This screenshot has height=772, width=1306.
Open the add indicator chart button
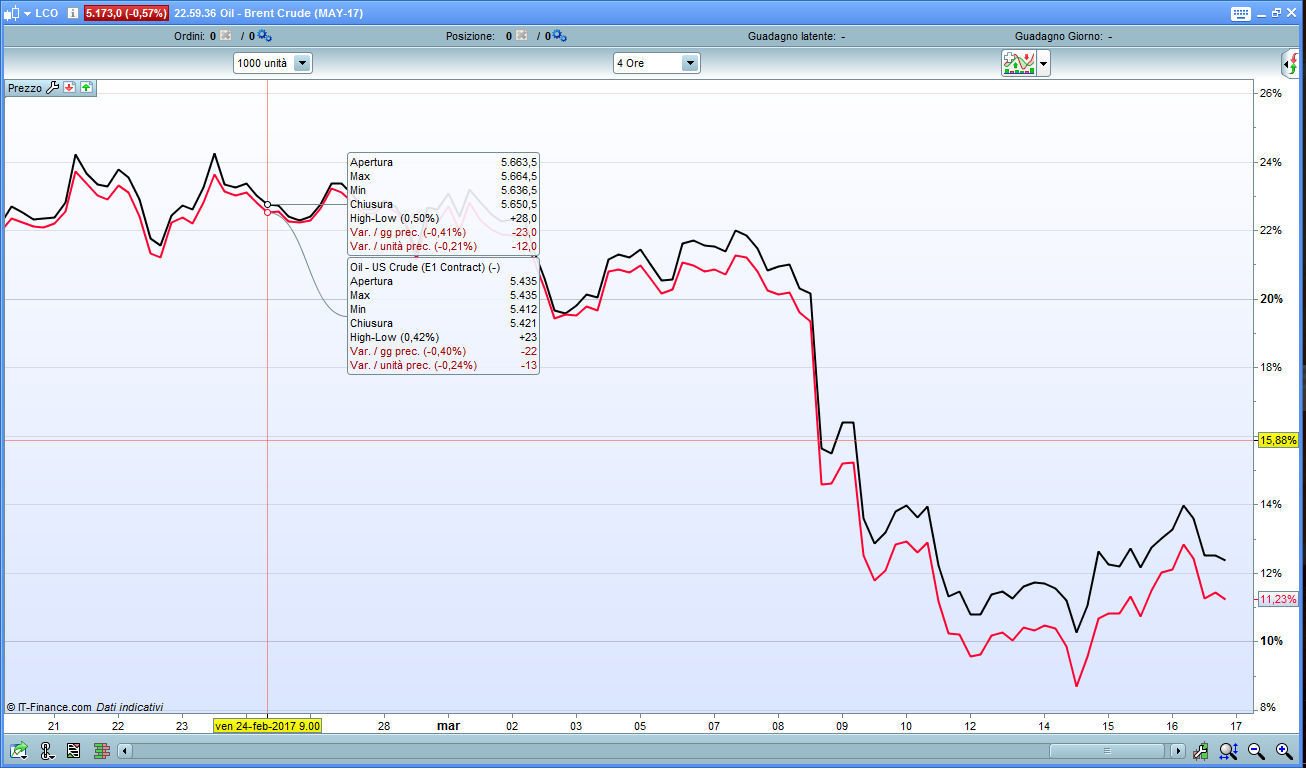[x=1019, y=63]
